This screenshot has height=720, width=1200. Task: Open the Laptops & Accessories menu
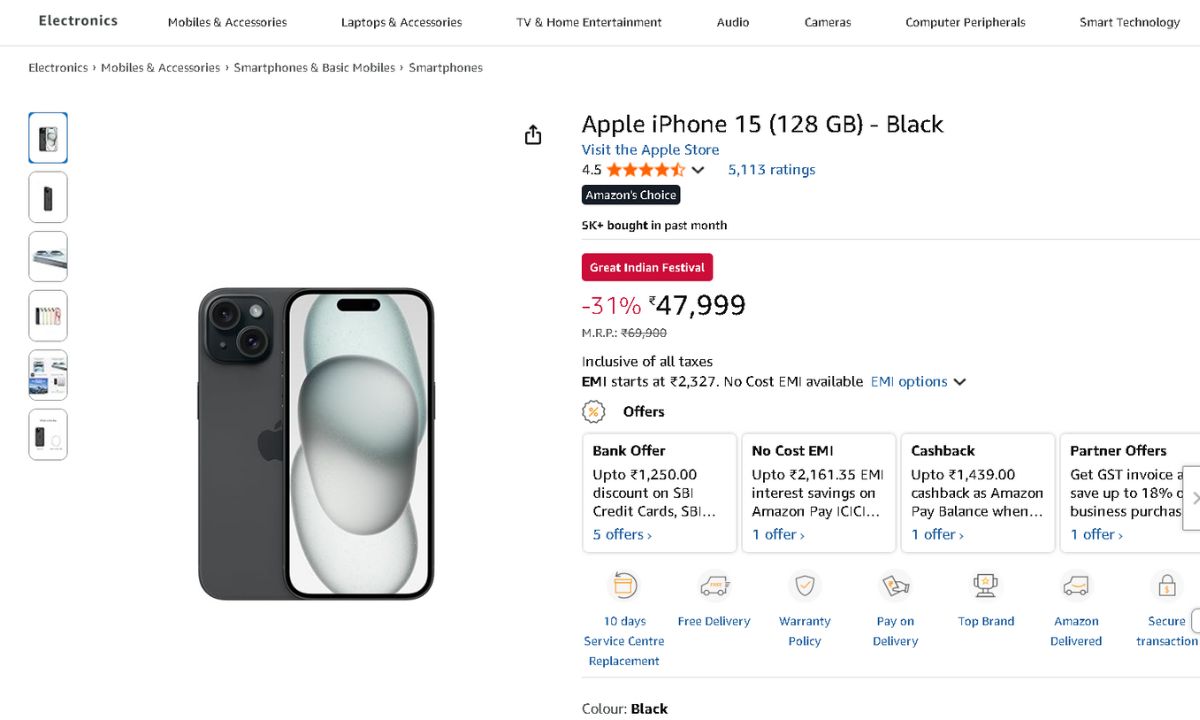(x=401, y=22)
